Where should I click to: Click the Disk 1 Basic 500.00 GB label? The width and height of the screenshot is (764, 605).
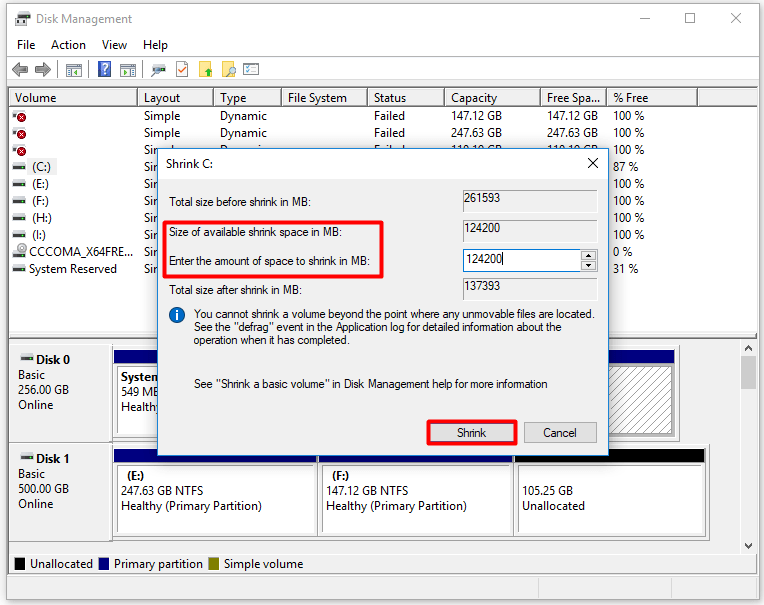coord(60,492)
